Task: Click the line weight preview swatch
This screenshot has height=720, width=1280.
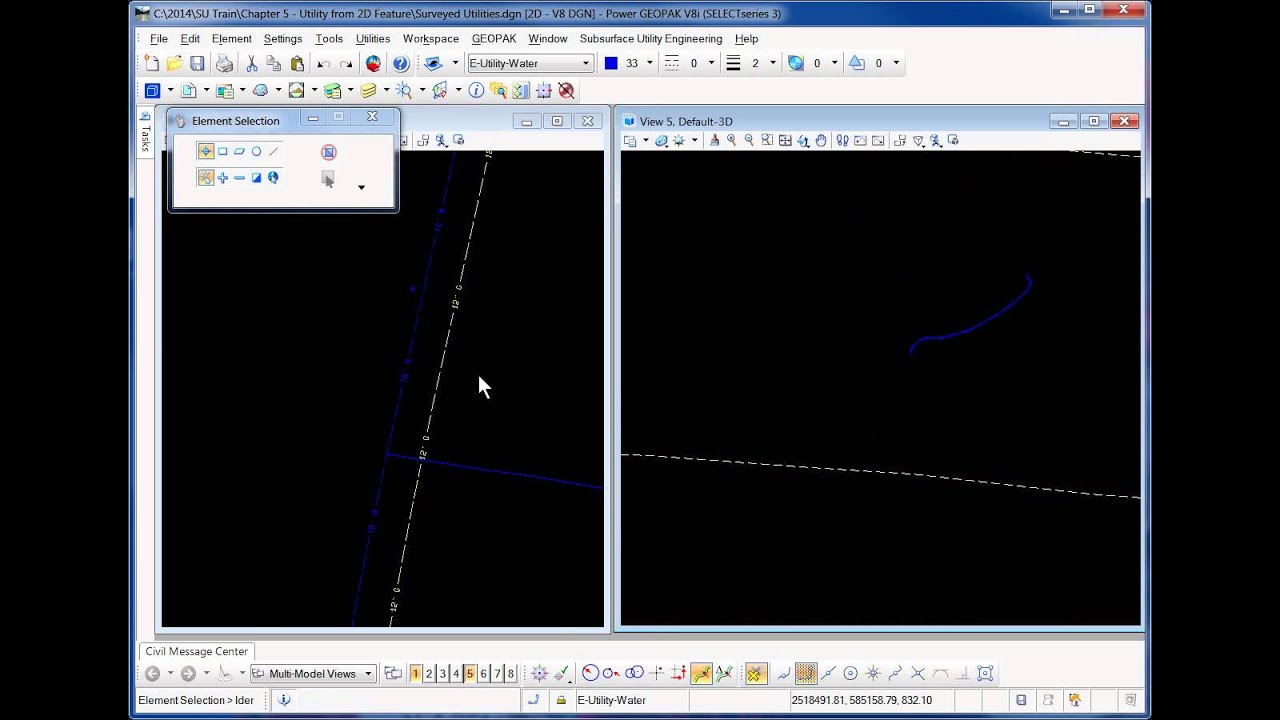Action: click(733, 63)
